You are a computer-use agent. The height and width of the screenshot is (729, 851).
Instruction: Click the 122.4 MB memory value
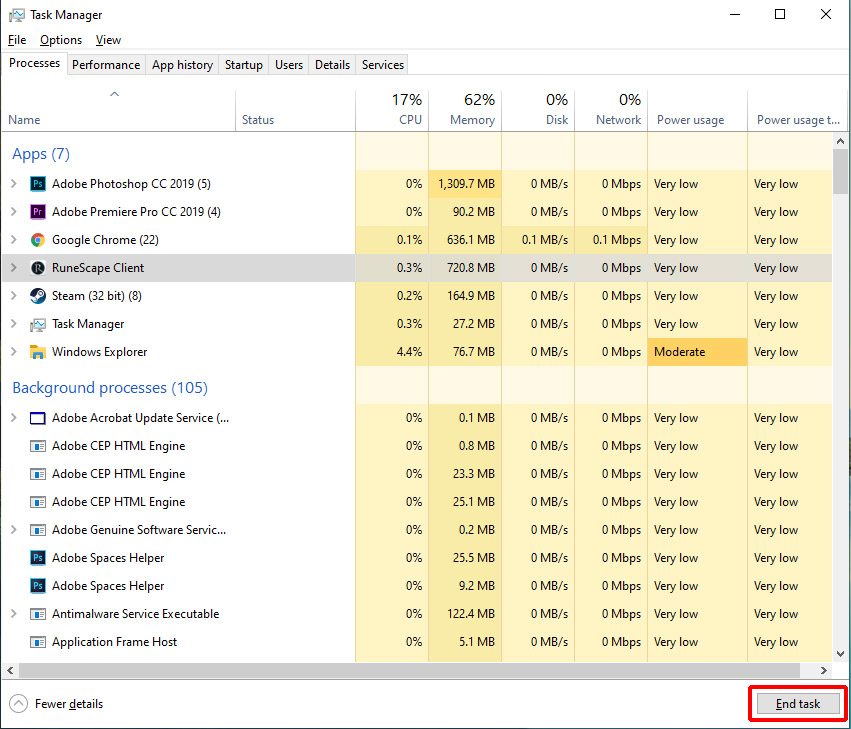(x=471, y=614)
